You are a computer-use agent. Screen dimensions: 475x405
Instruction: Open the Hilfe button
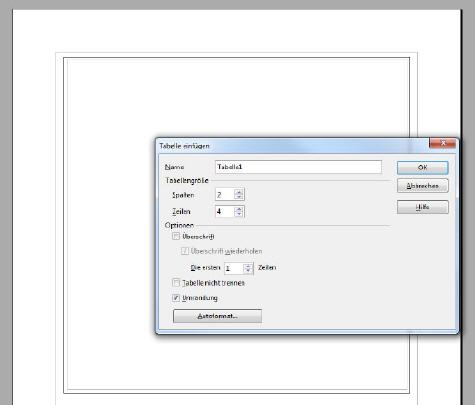click(x=423, y=207)
